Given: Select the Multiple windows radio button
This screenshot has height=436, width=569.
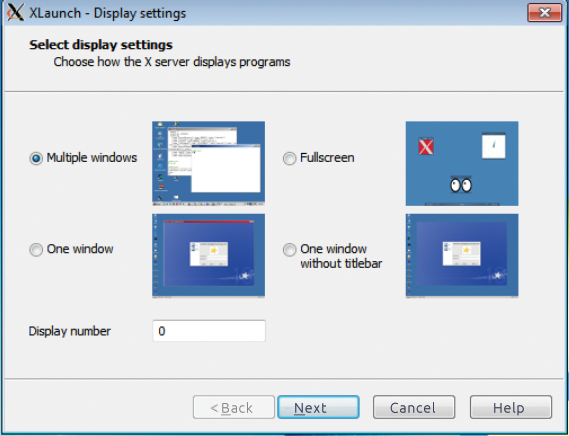Looking at the screenshot, I should tap(36, 158).
